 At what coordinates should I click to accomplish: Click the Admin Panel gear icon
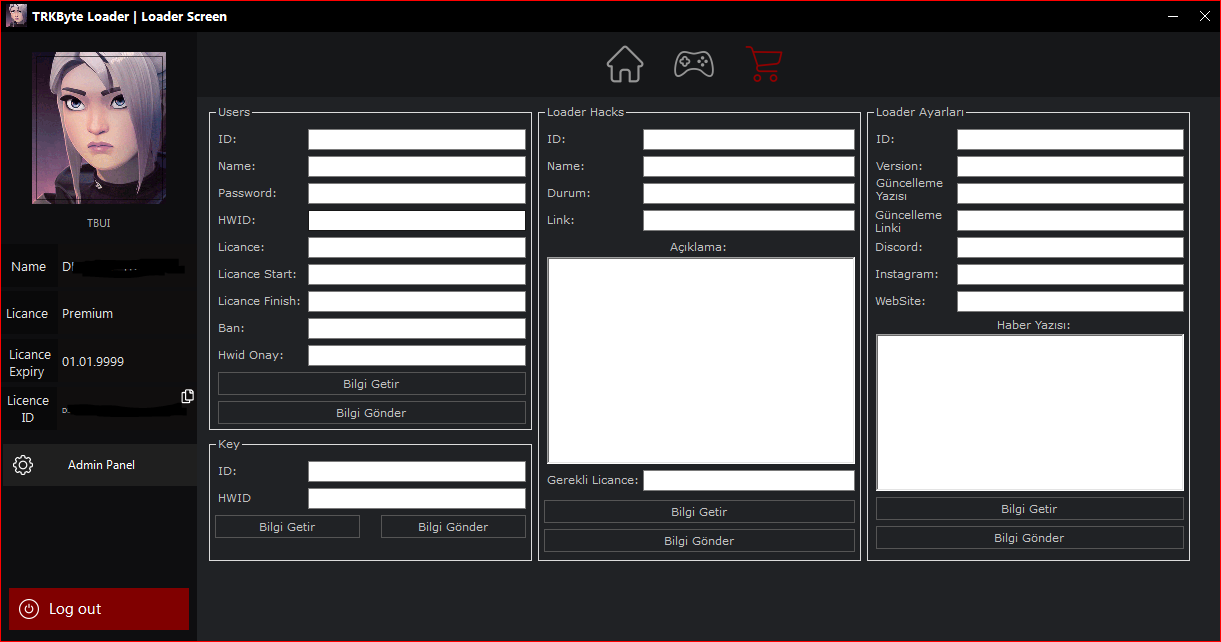23,465
